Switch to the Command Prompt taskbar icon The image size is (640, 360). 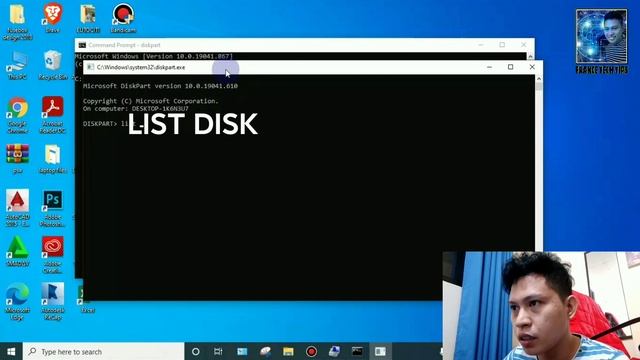pos(357,351)
